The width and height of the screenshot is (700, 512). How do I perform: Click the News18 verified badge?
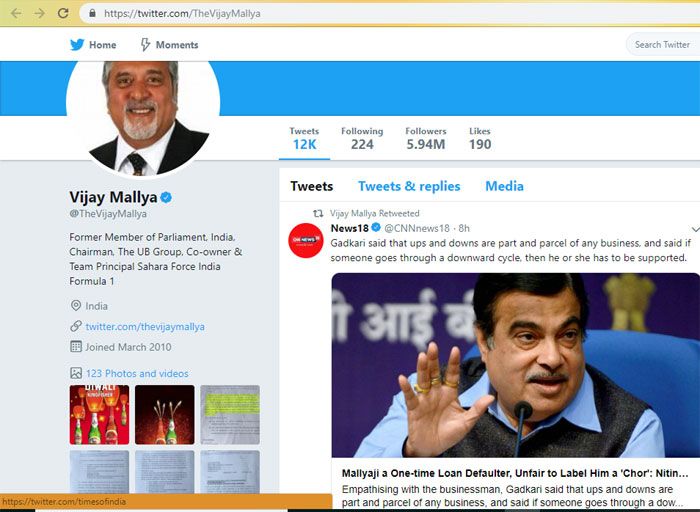point(376,228)
